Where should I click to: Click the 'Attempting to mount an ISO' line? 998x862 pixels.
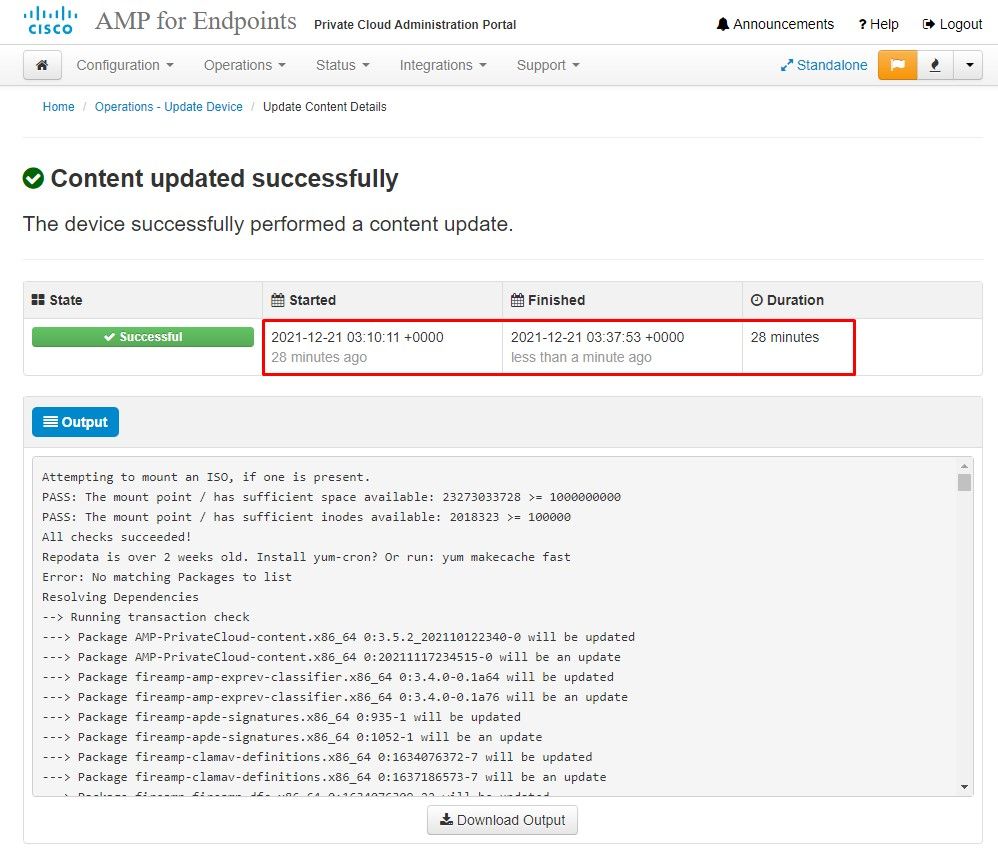tap(206, 477)
